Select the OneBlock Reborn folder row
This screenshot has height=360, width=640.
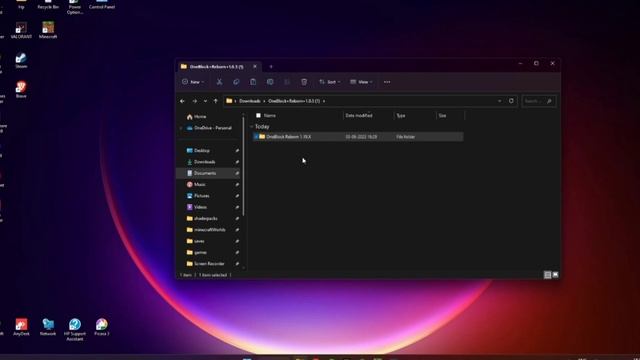(358, 137)
